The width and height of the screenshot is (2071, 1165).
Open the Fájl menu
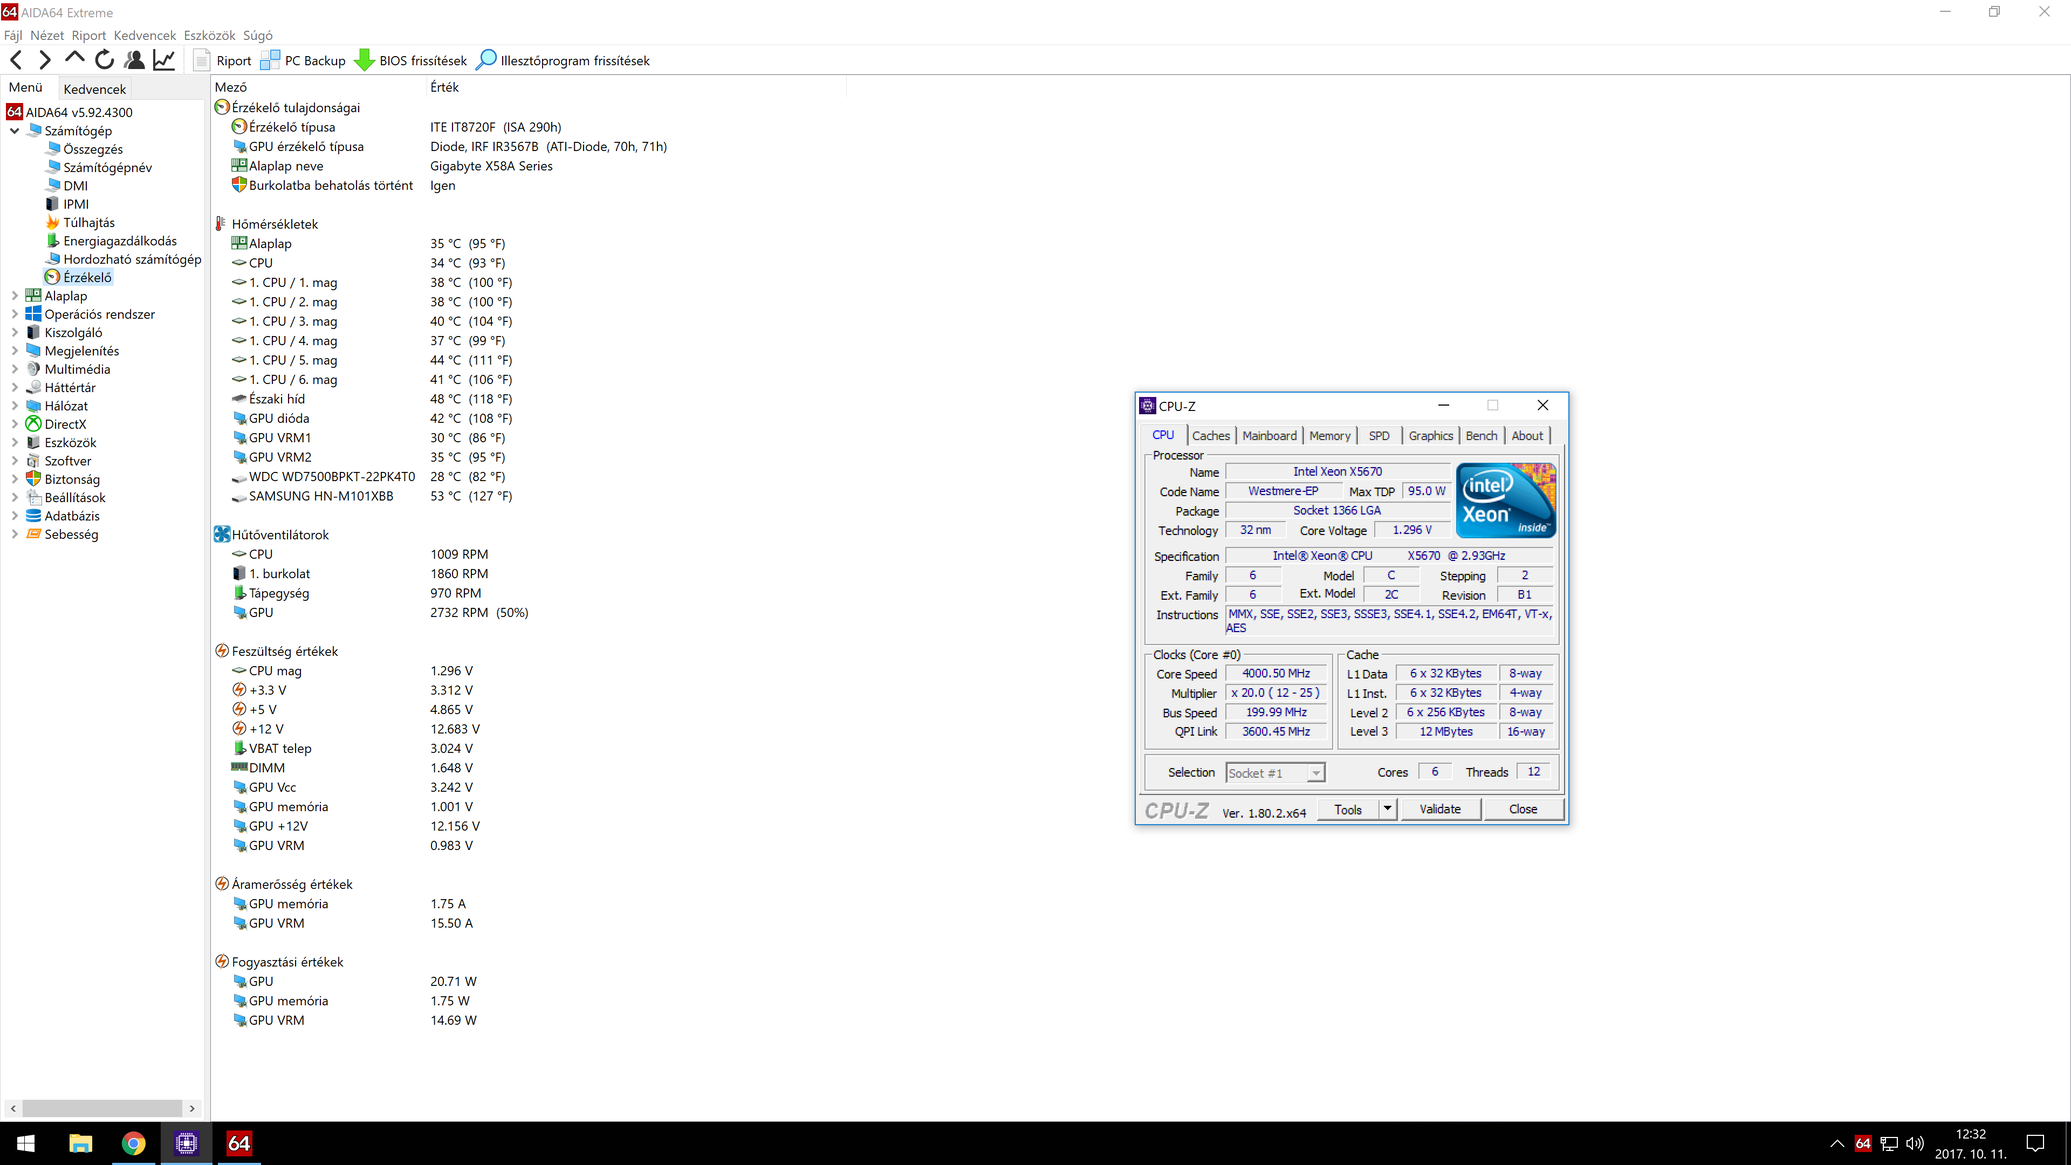pyautogui.click(x=13, y=35)
